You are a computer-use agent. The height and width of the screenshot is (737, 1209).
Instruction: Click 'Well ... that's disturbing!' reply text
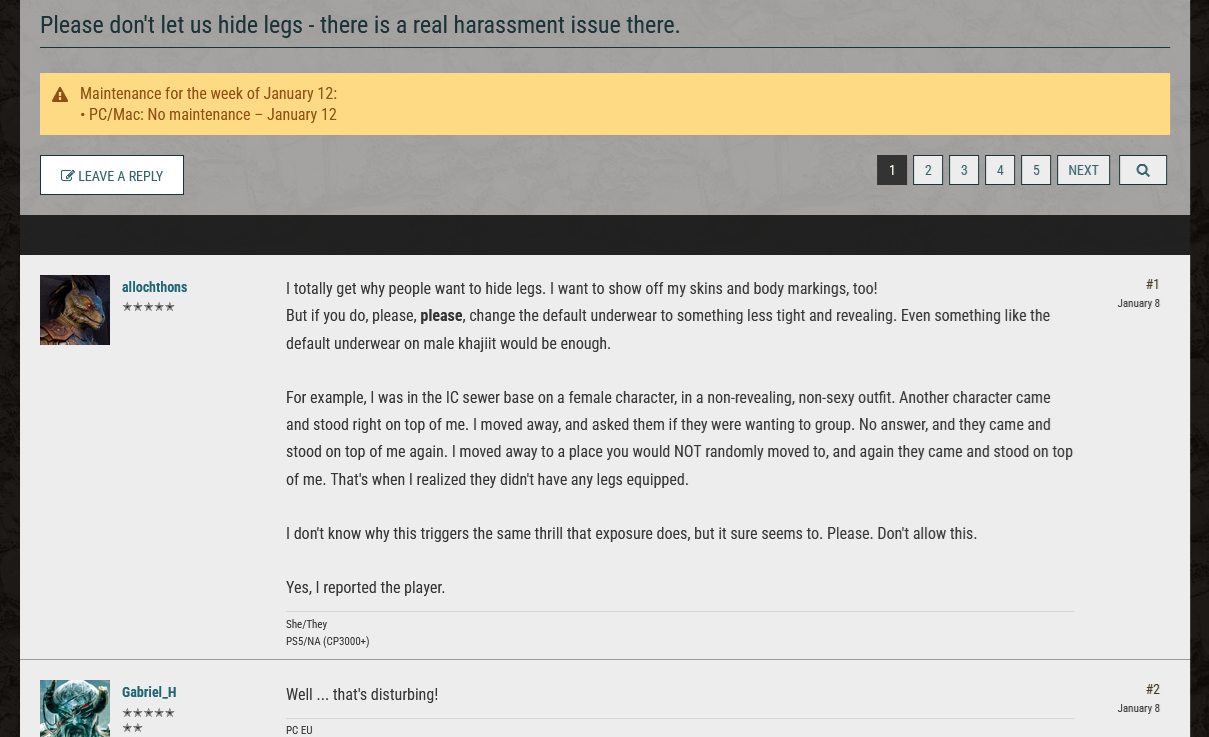pos(362,694)
